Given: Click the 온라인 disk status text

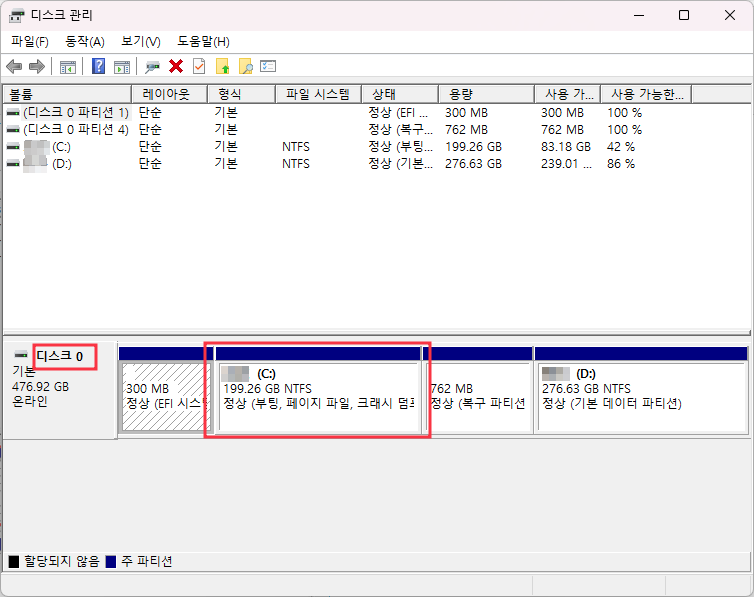Looking at the screenshot, I should click(30, 401).
